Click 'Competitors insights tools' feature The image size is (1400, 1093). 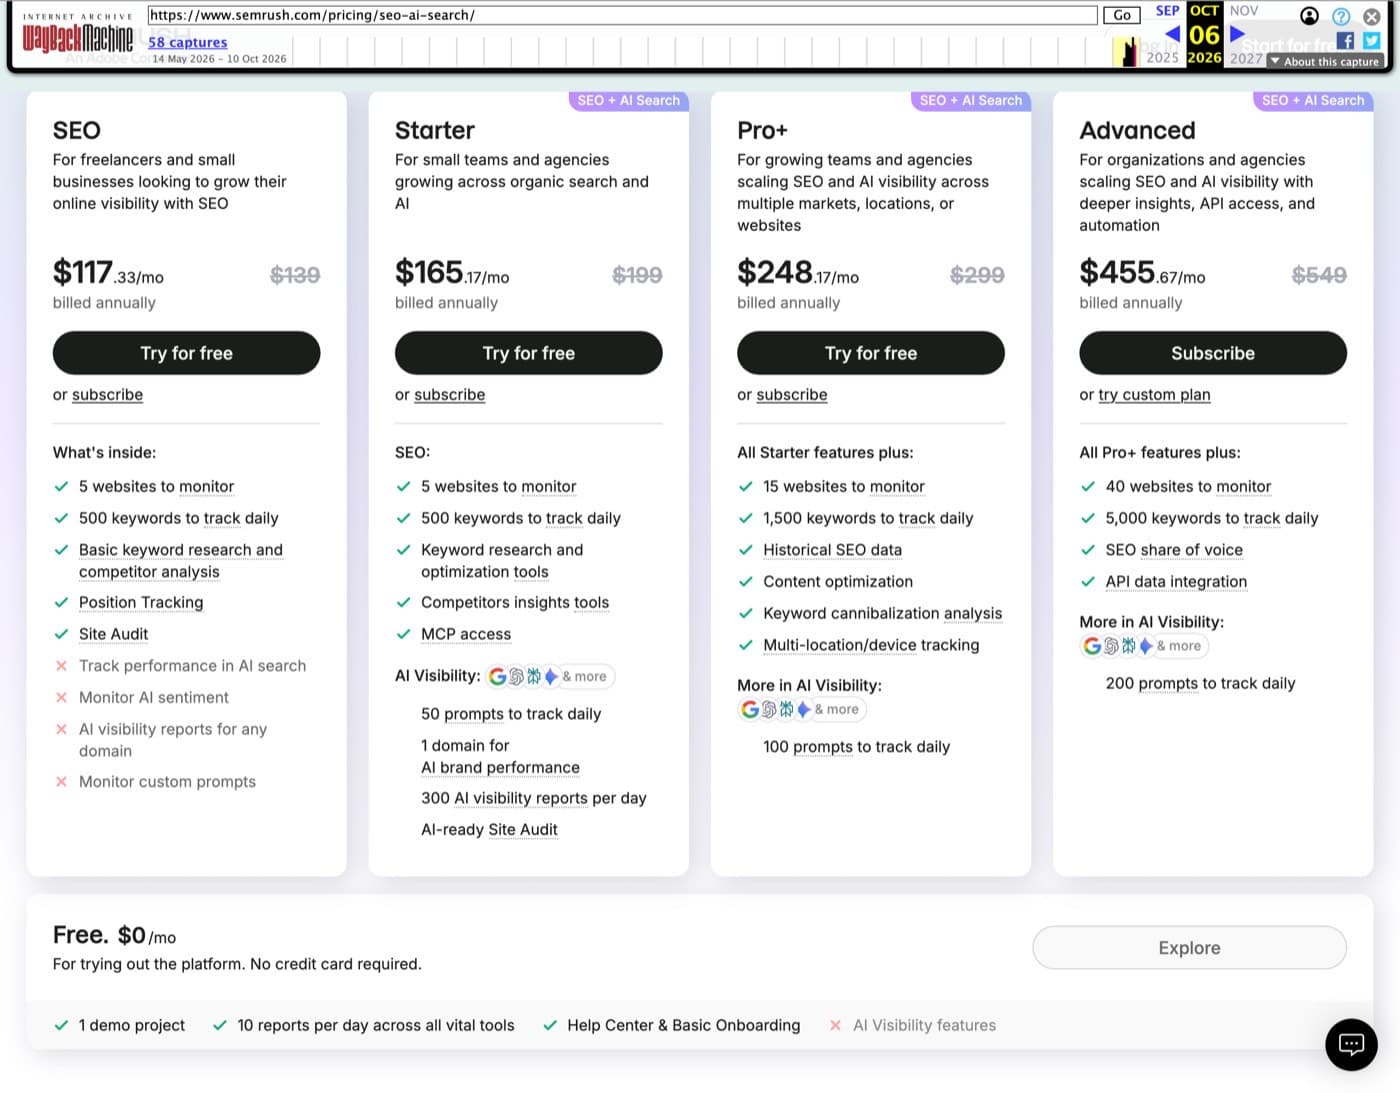click(x=515, y=603)
